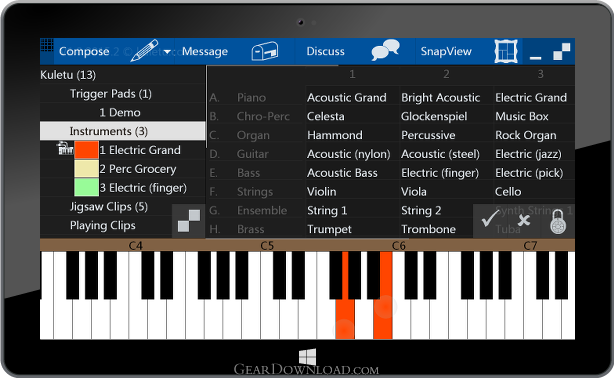Choose Glockenspiel instrument
614x378 pixels.
434,116
